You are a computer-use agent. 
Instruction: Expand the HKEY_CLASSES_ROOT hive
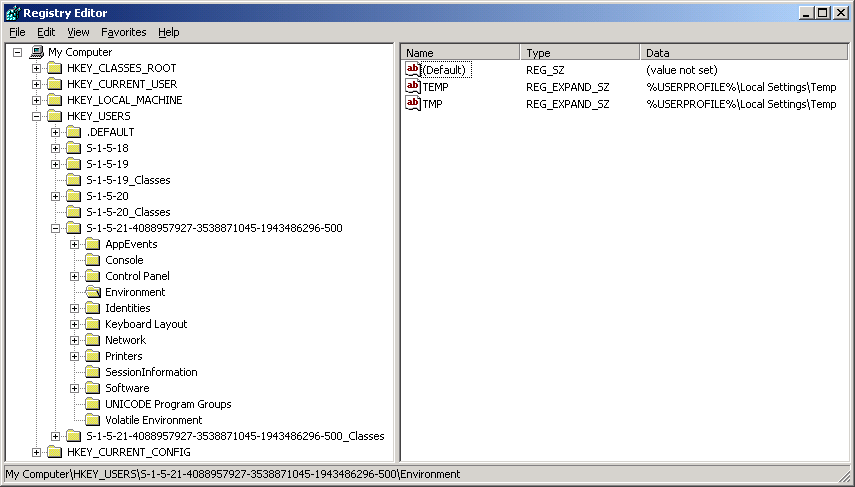click(36, 68)
